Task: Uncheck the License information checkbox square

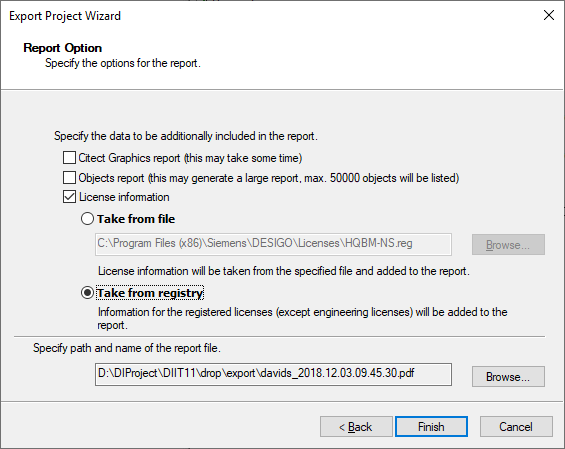Action: pyautogui.click(x=69, y=197)
